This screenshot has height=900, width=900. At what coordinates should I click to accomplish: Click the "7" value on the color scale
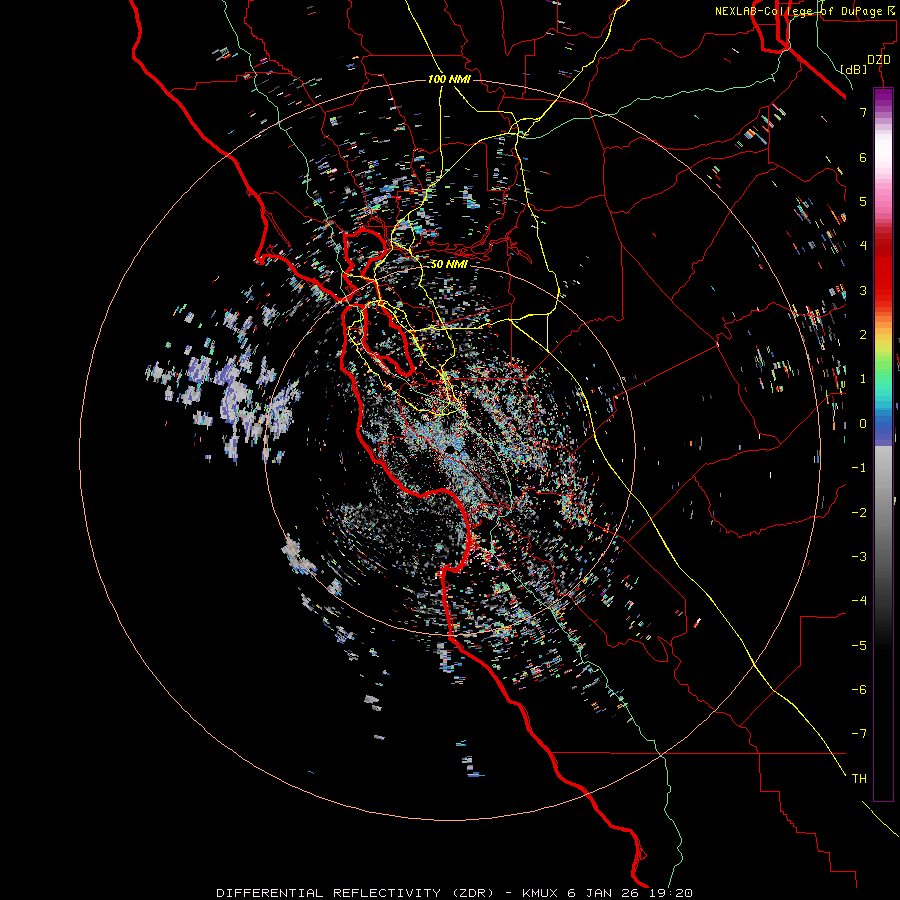[863, 112]
